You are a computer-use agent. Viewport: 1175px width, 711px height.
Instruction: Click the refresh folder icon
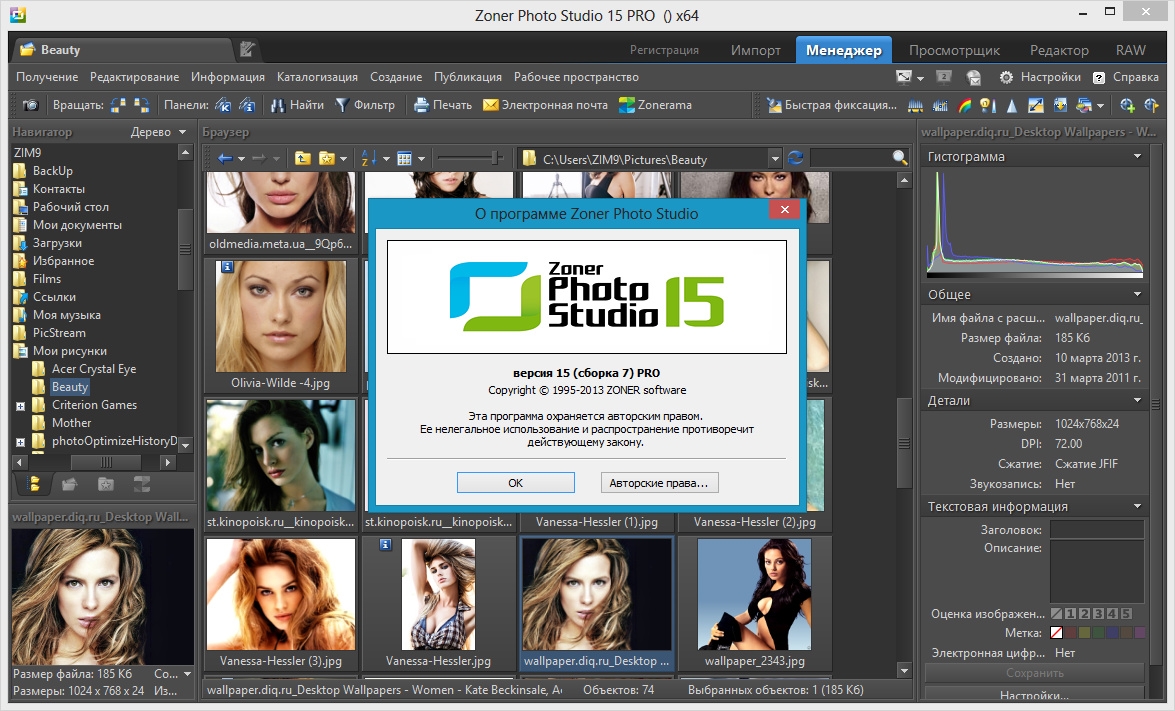coord(796,158)
